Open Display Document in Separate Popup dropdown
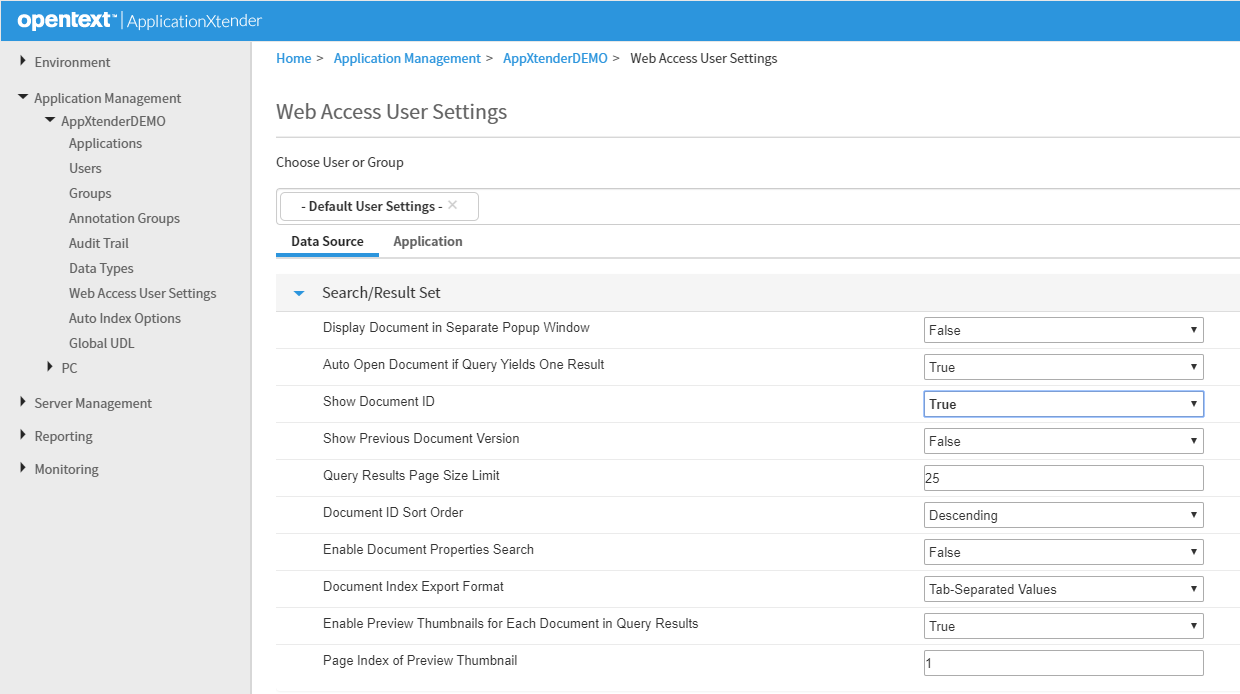The image size is (1240, 694). click(x=1063, y=330)
